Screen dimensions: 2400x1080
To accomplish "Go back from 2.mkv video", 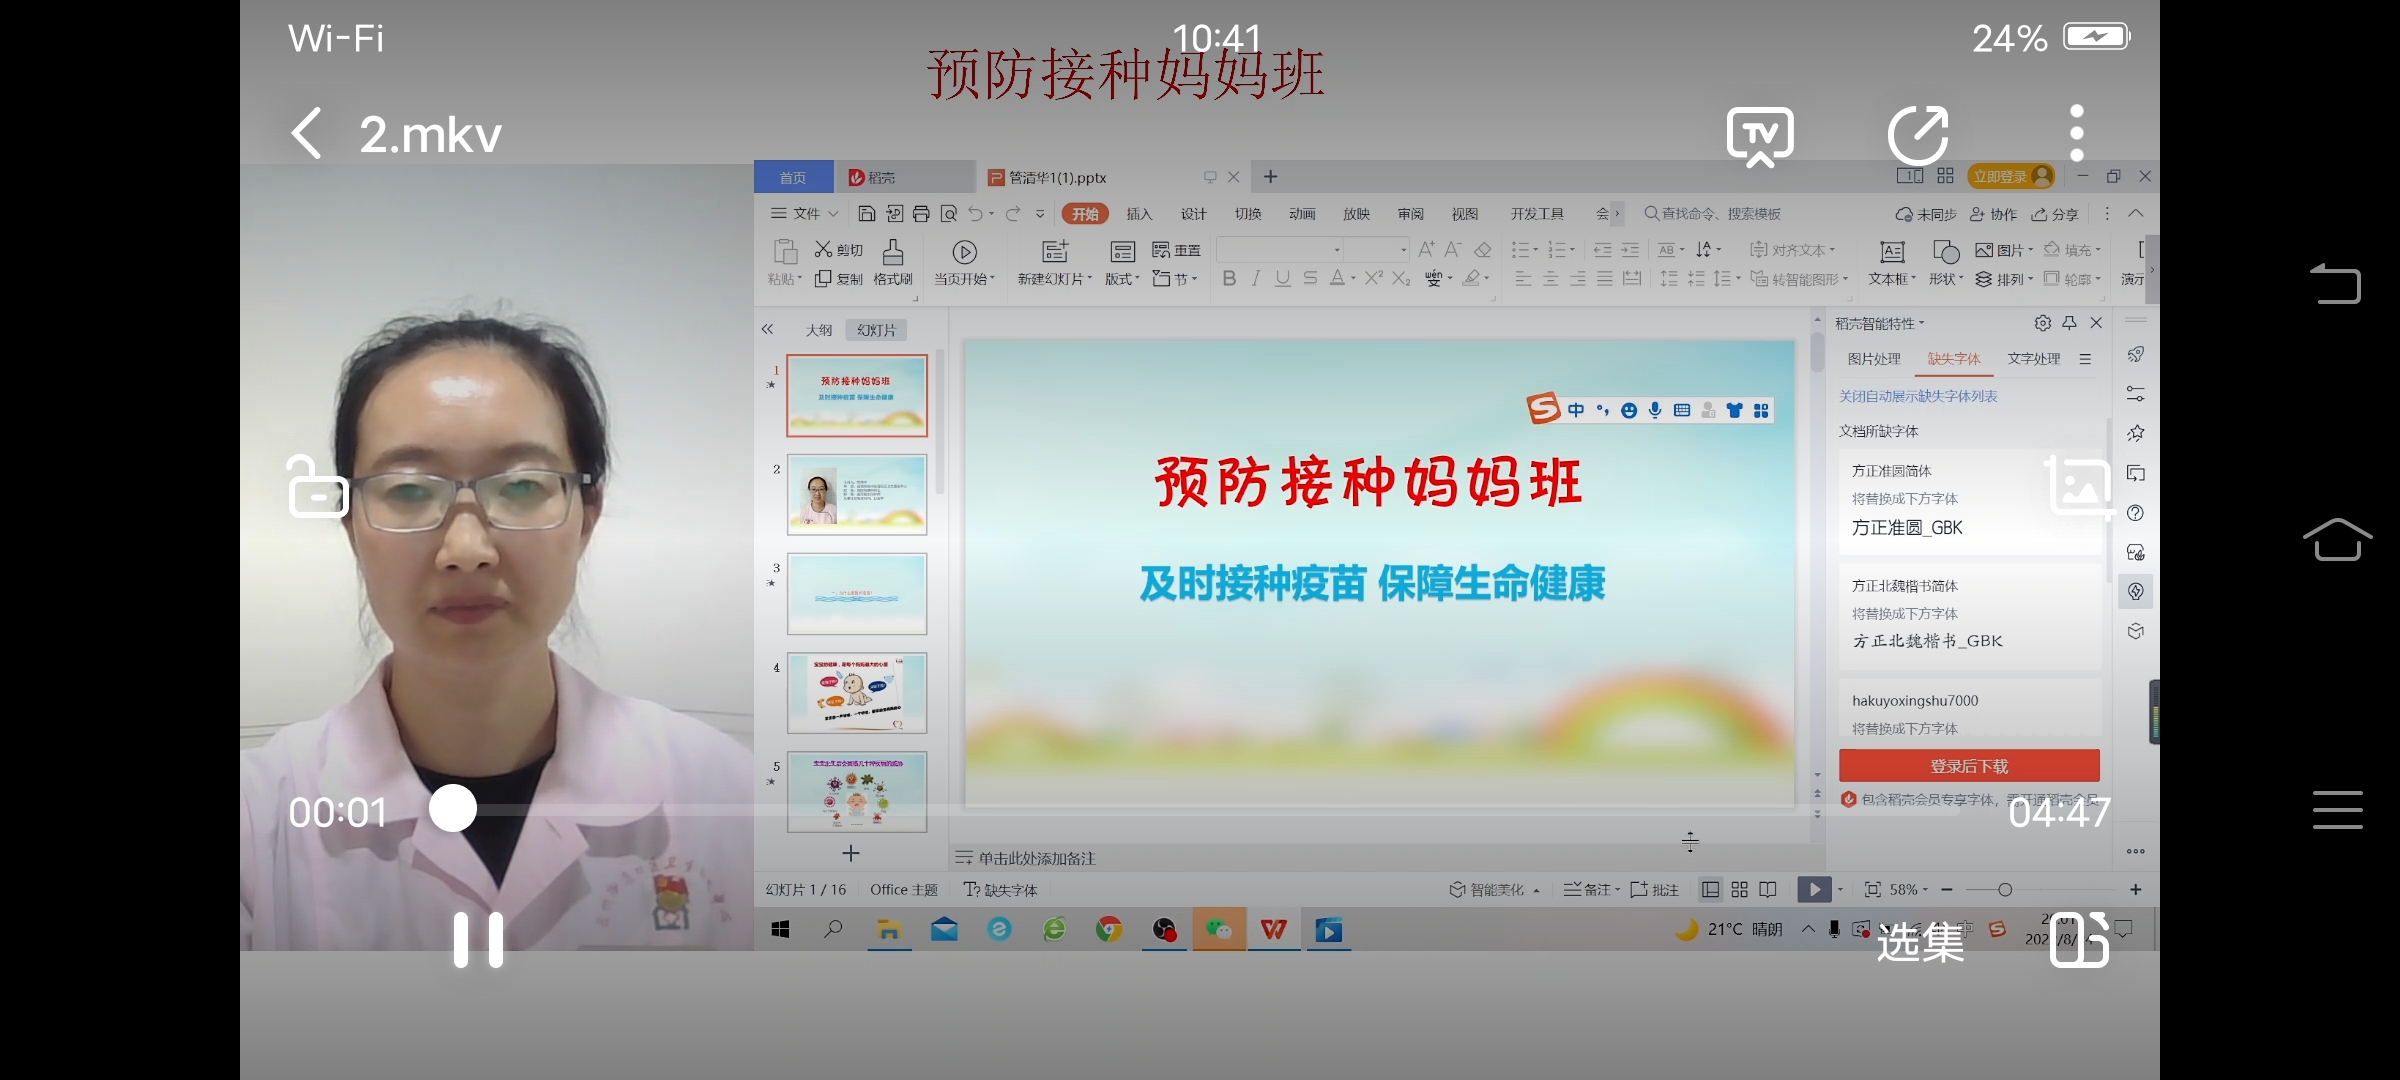I will click(306, 133).
